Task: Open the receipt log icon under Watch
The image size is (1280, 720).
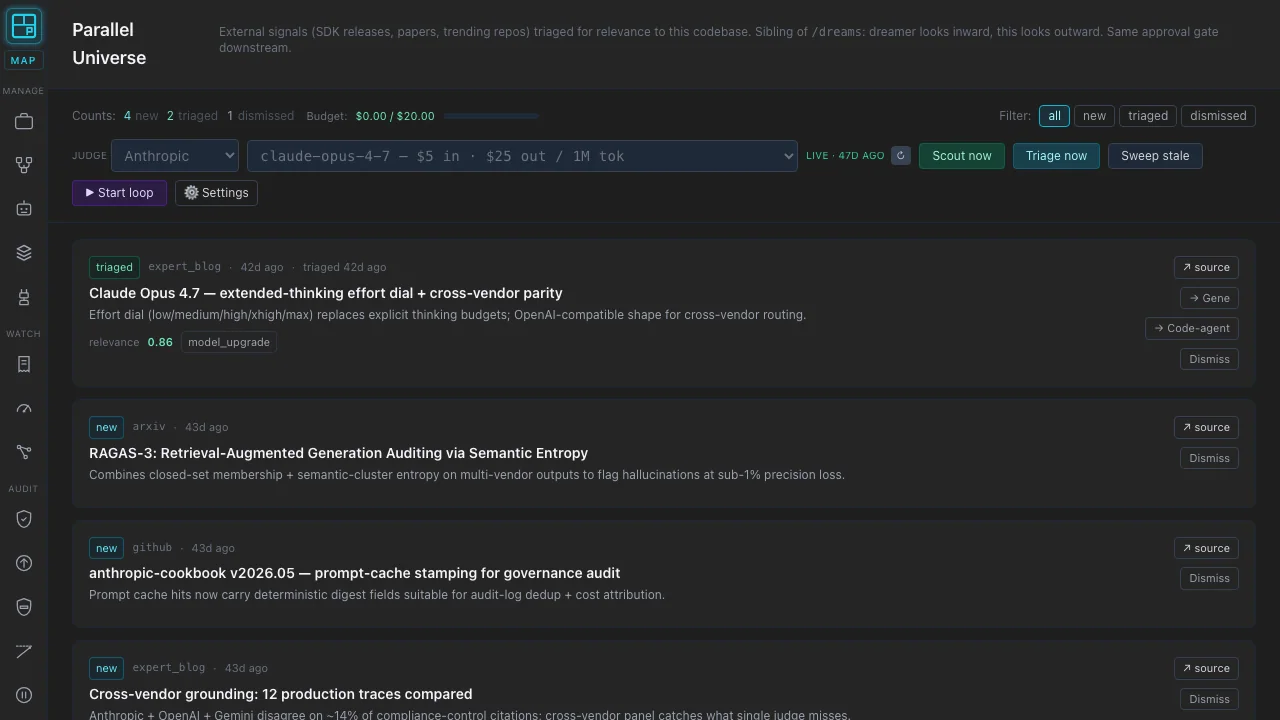Action: tap(24, 365)
